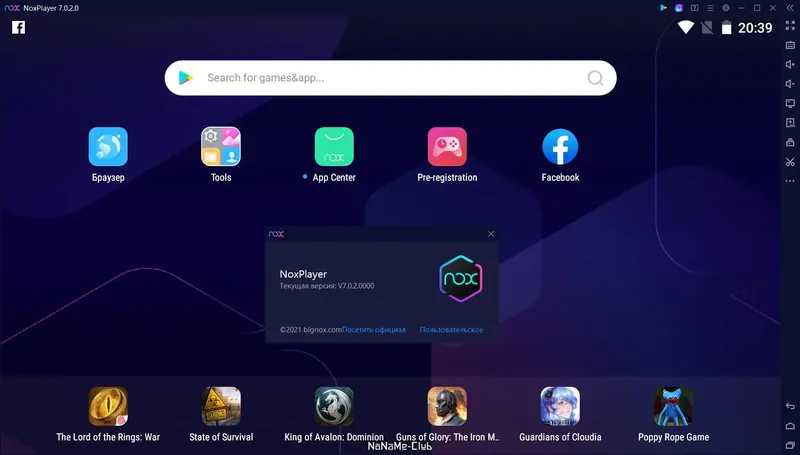Click volume up in sidebar

point(790,64)
